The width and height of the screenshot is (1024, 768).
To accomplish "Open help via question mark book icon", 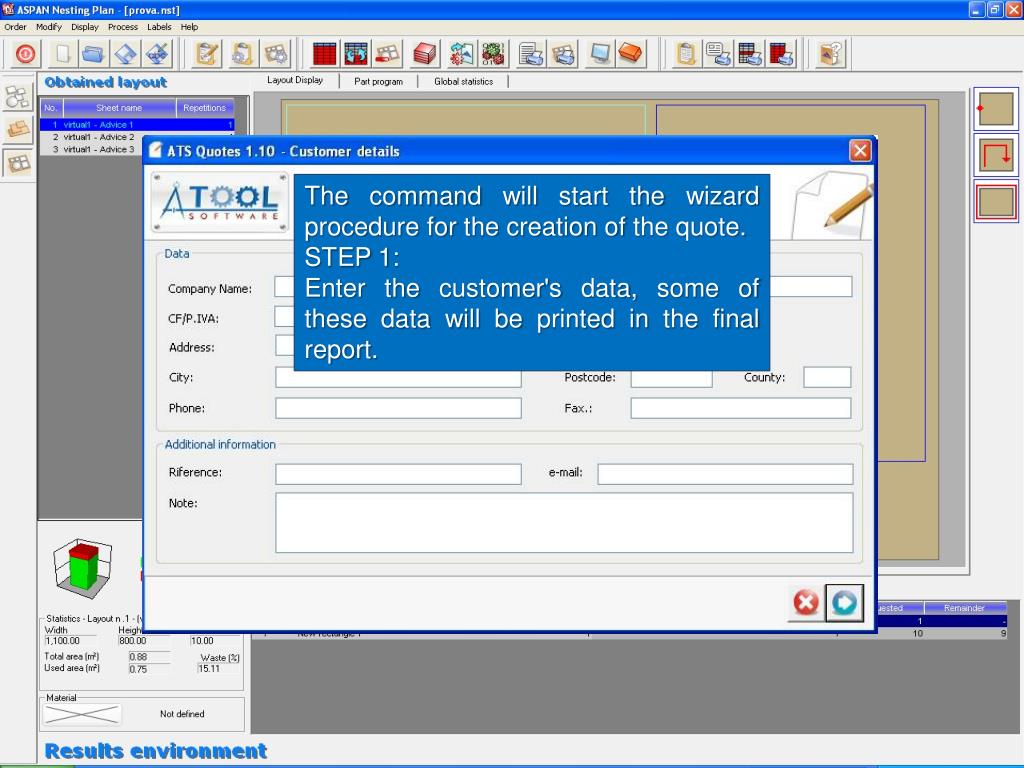I will click(831, 54).
